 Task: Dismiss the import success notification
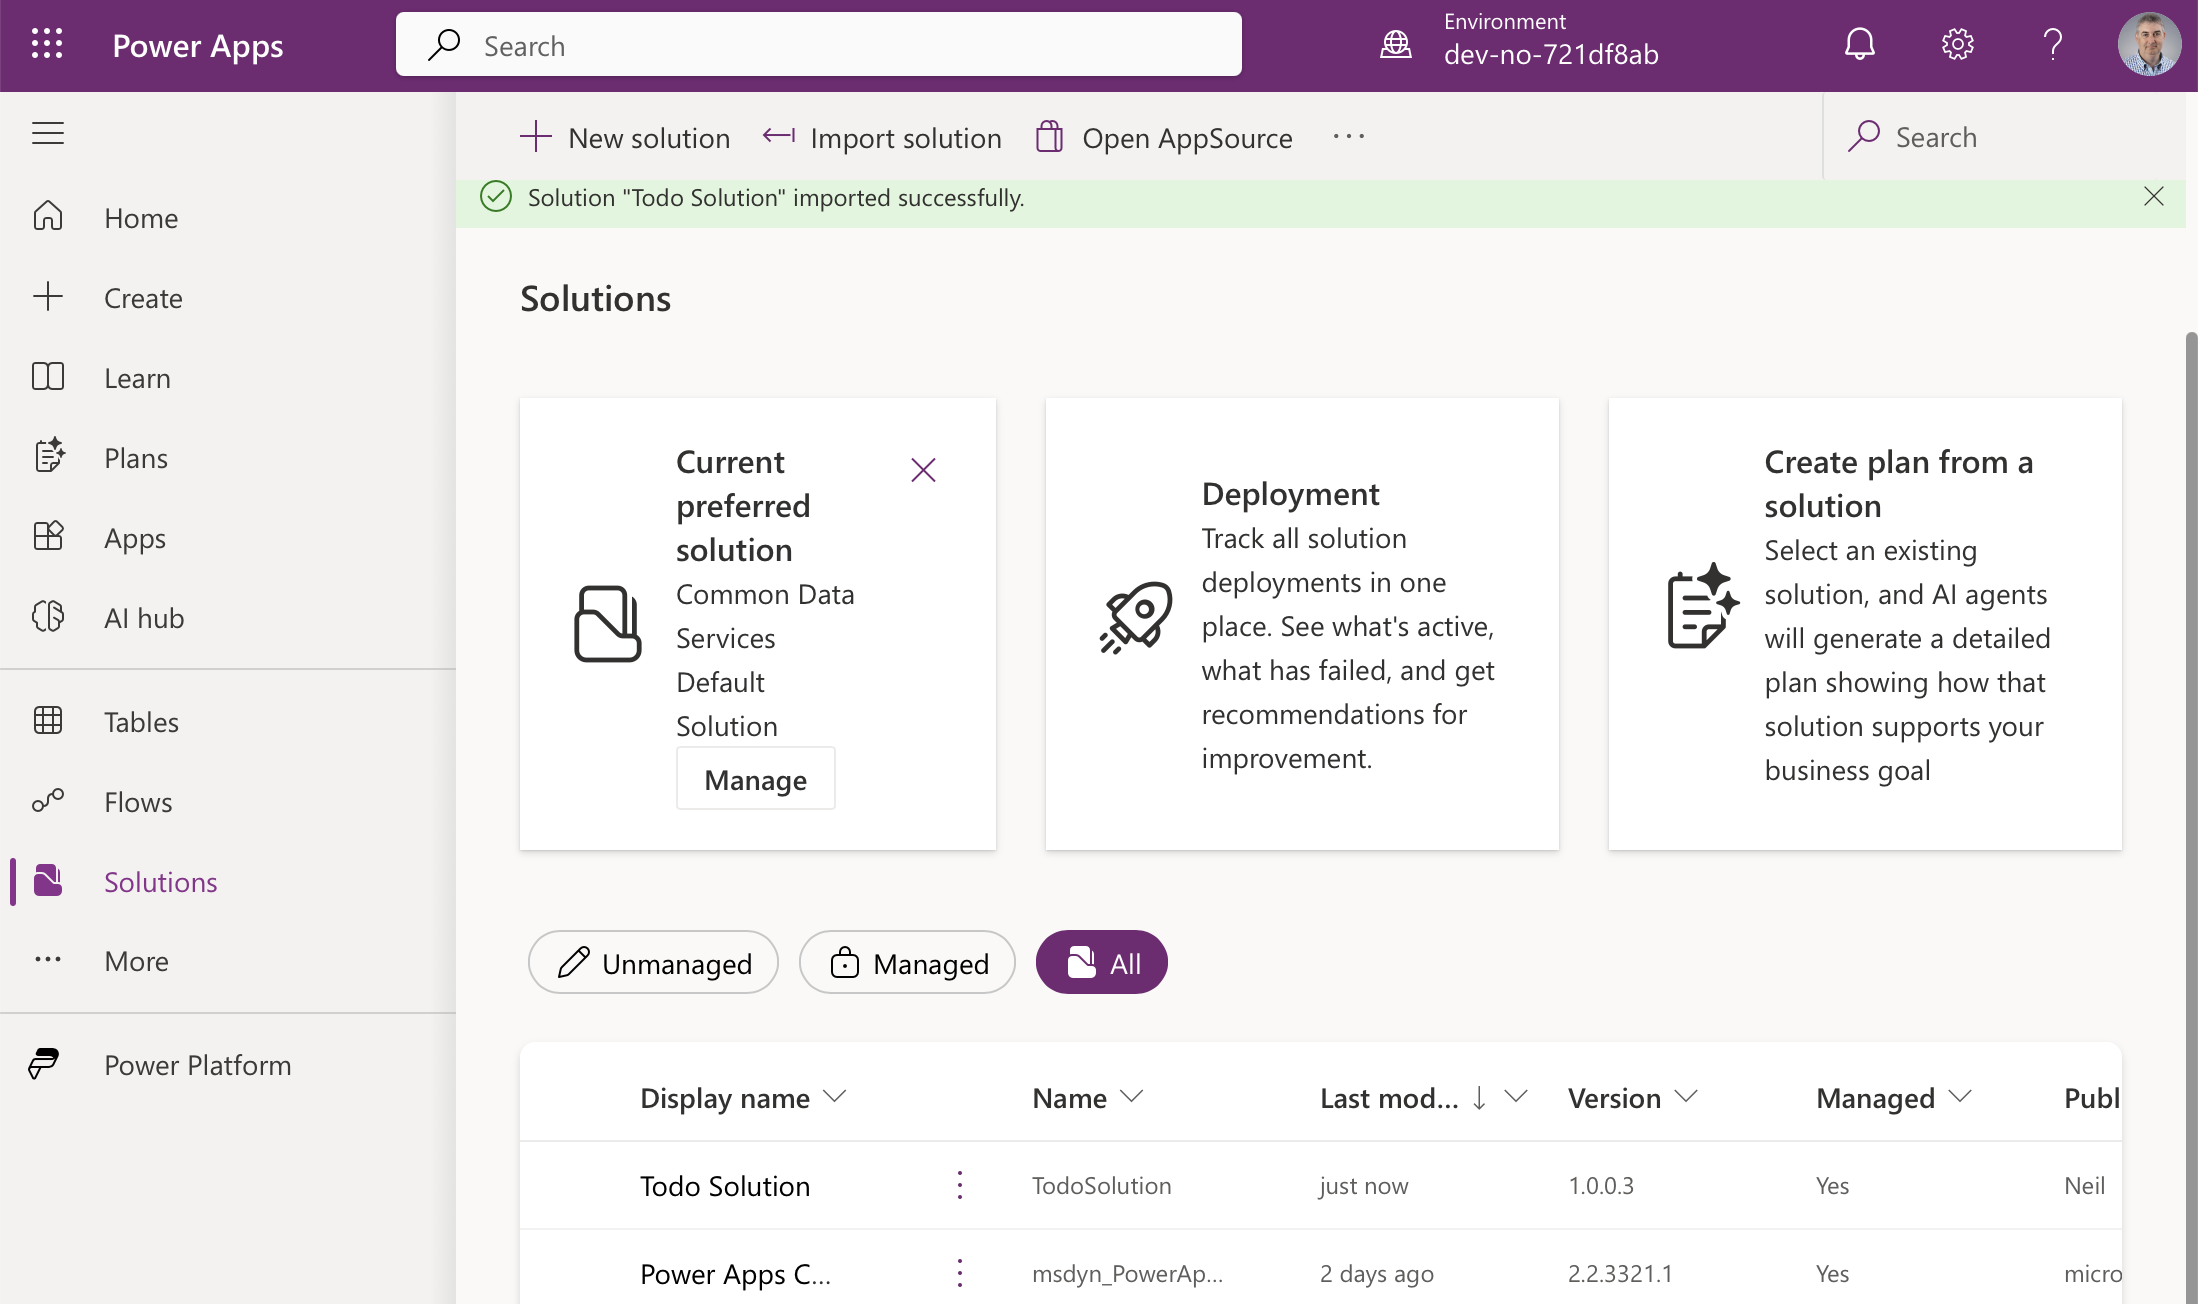(x=2153, y=196)
